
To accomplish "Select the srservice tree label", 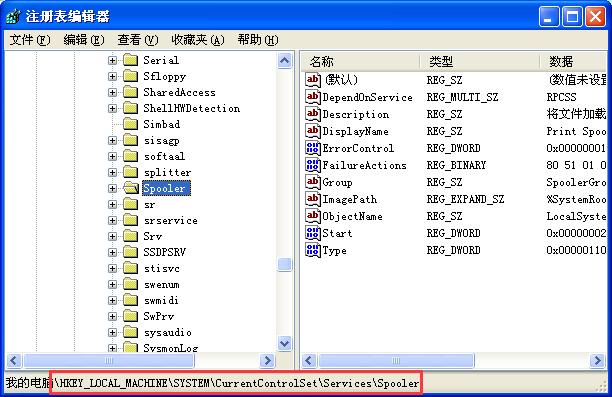I will click(171, 220).
